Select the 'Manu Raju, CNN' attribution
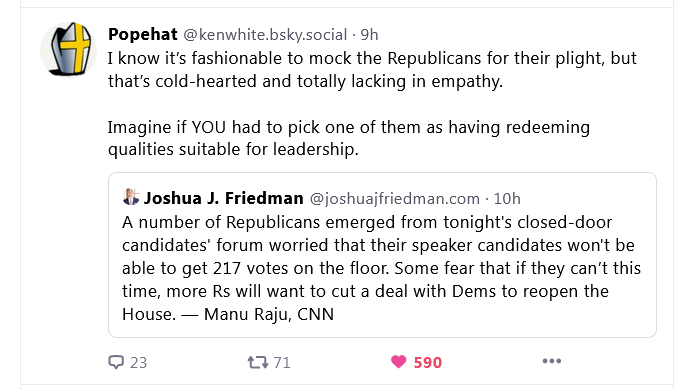The width and height of the screenshot is (676, 389). coord(269,314)
